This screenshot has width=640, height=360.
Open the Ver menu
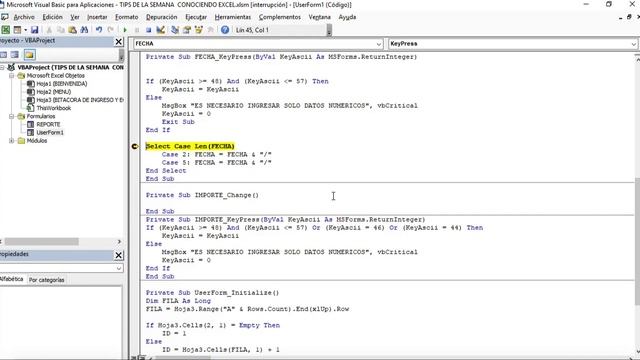[75, 17]
